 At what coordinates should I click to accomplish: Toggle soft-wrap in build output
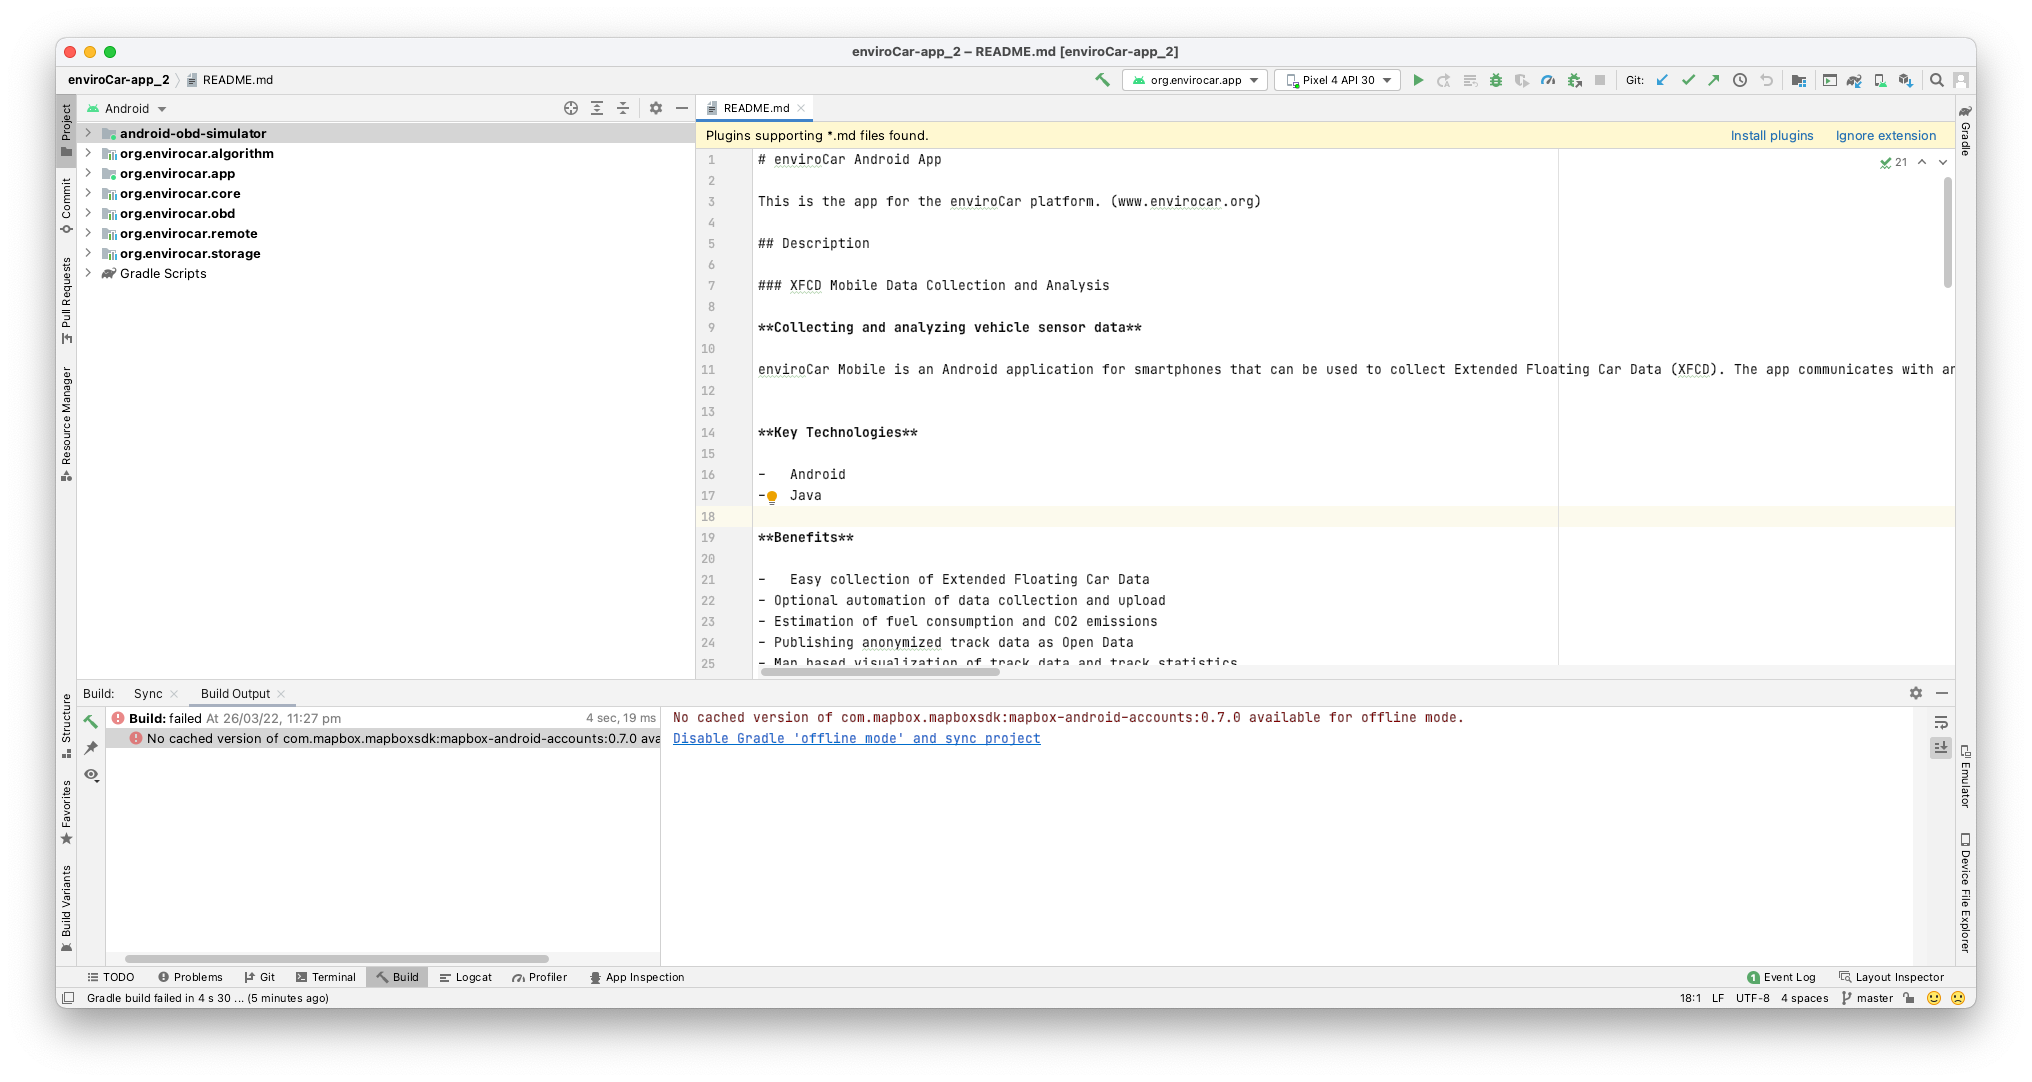[1941, 722]
